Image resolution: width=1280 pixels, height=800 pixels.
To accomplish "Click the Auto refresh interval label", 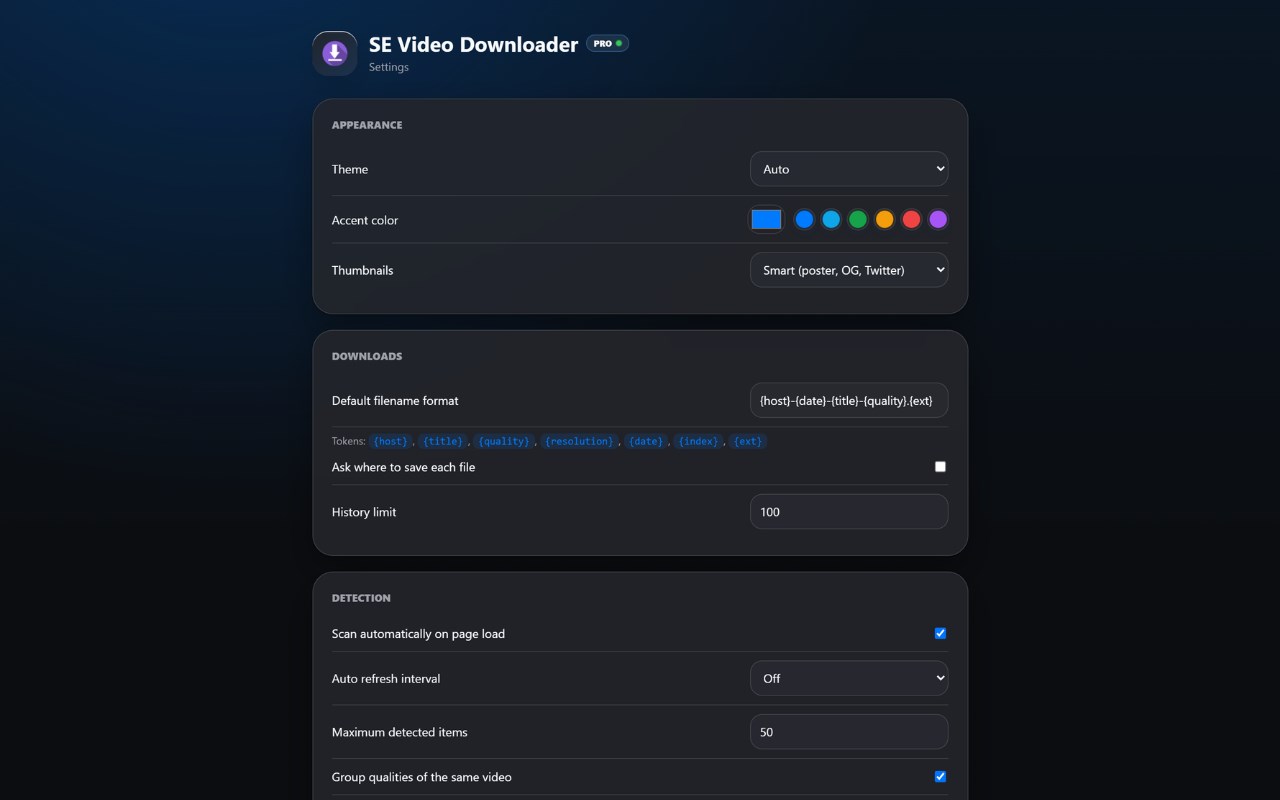I will (386, 678).
